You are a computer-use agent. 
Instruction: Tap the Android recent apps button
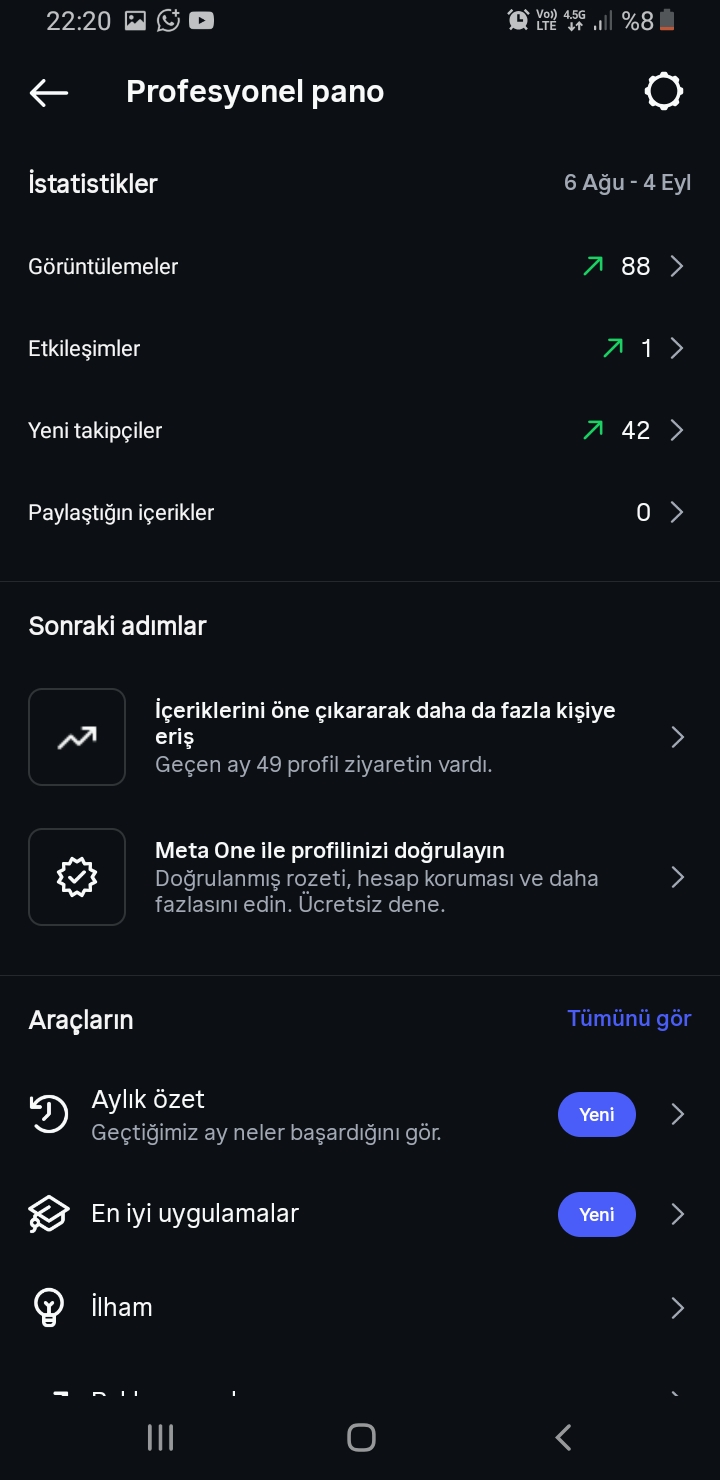[x=160, y=1437]
